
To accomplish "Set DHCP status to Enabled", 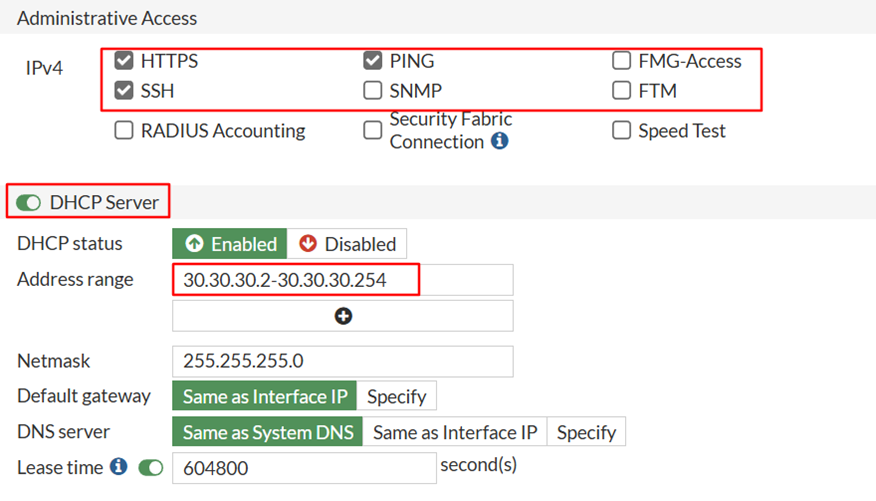I will [x=230, y=244].
